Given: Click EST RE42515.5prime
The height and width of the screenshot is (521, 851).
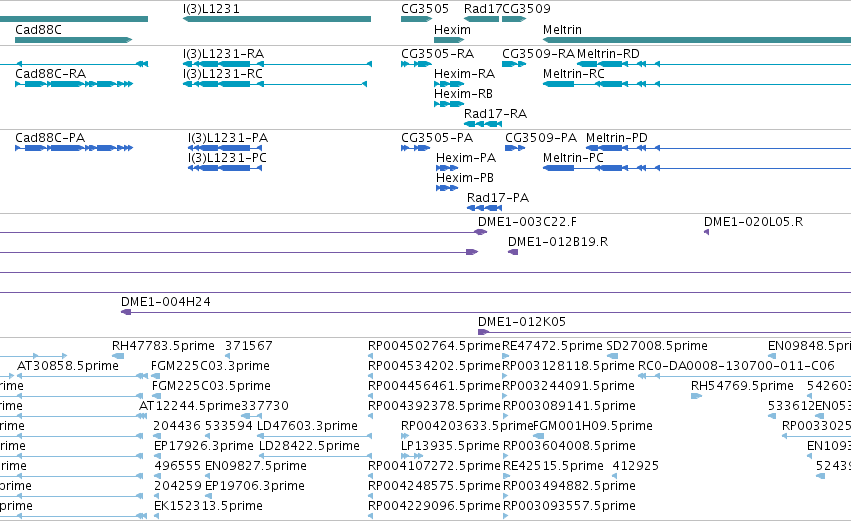Looking at the screenshot, I should (x=553, y=466).
